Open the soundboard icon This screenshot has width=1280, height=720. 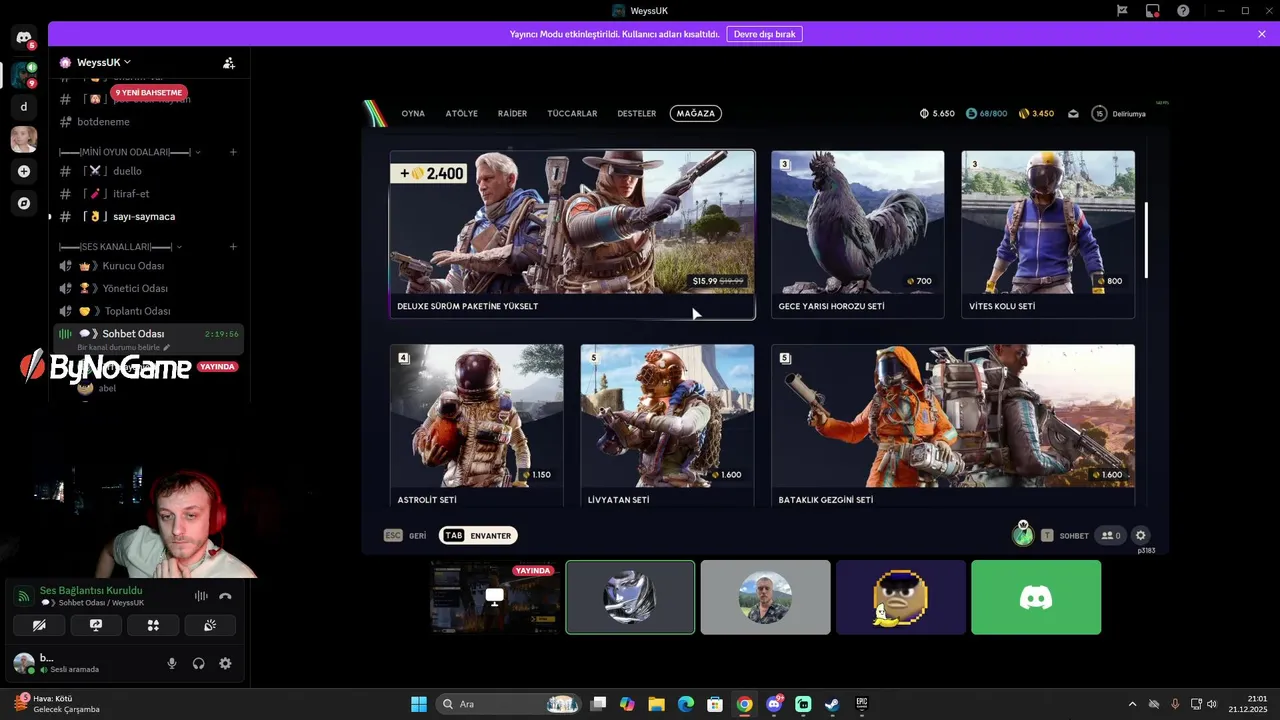210,625
